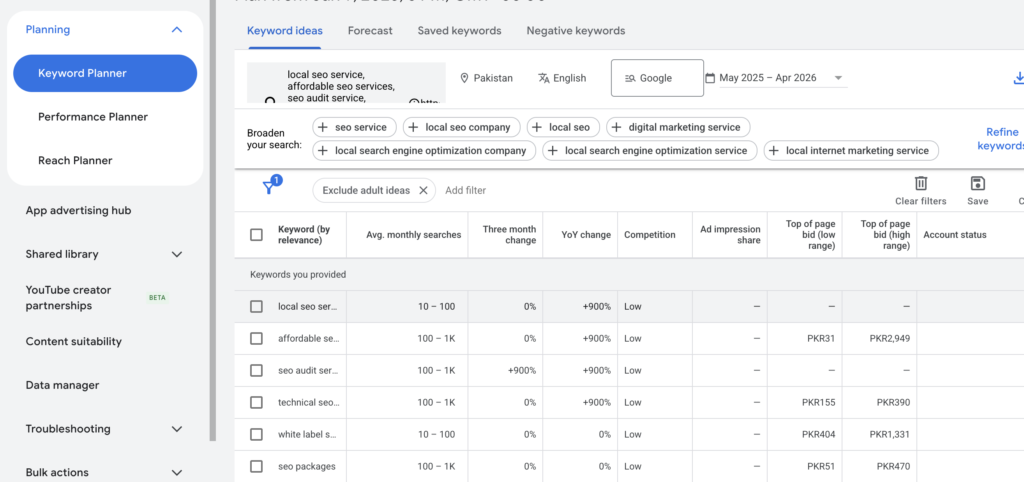Sort by Three month change column
The height and width of the screenshot is (482, 1024).
(509, 235)
